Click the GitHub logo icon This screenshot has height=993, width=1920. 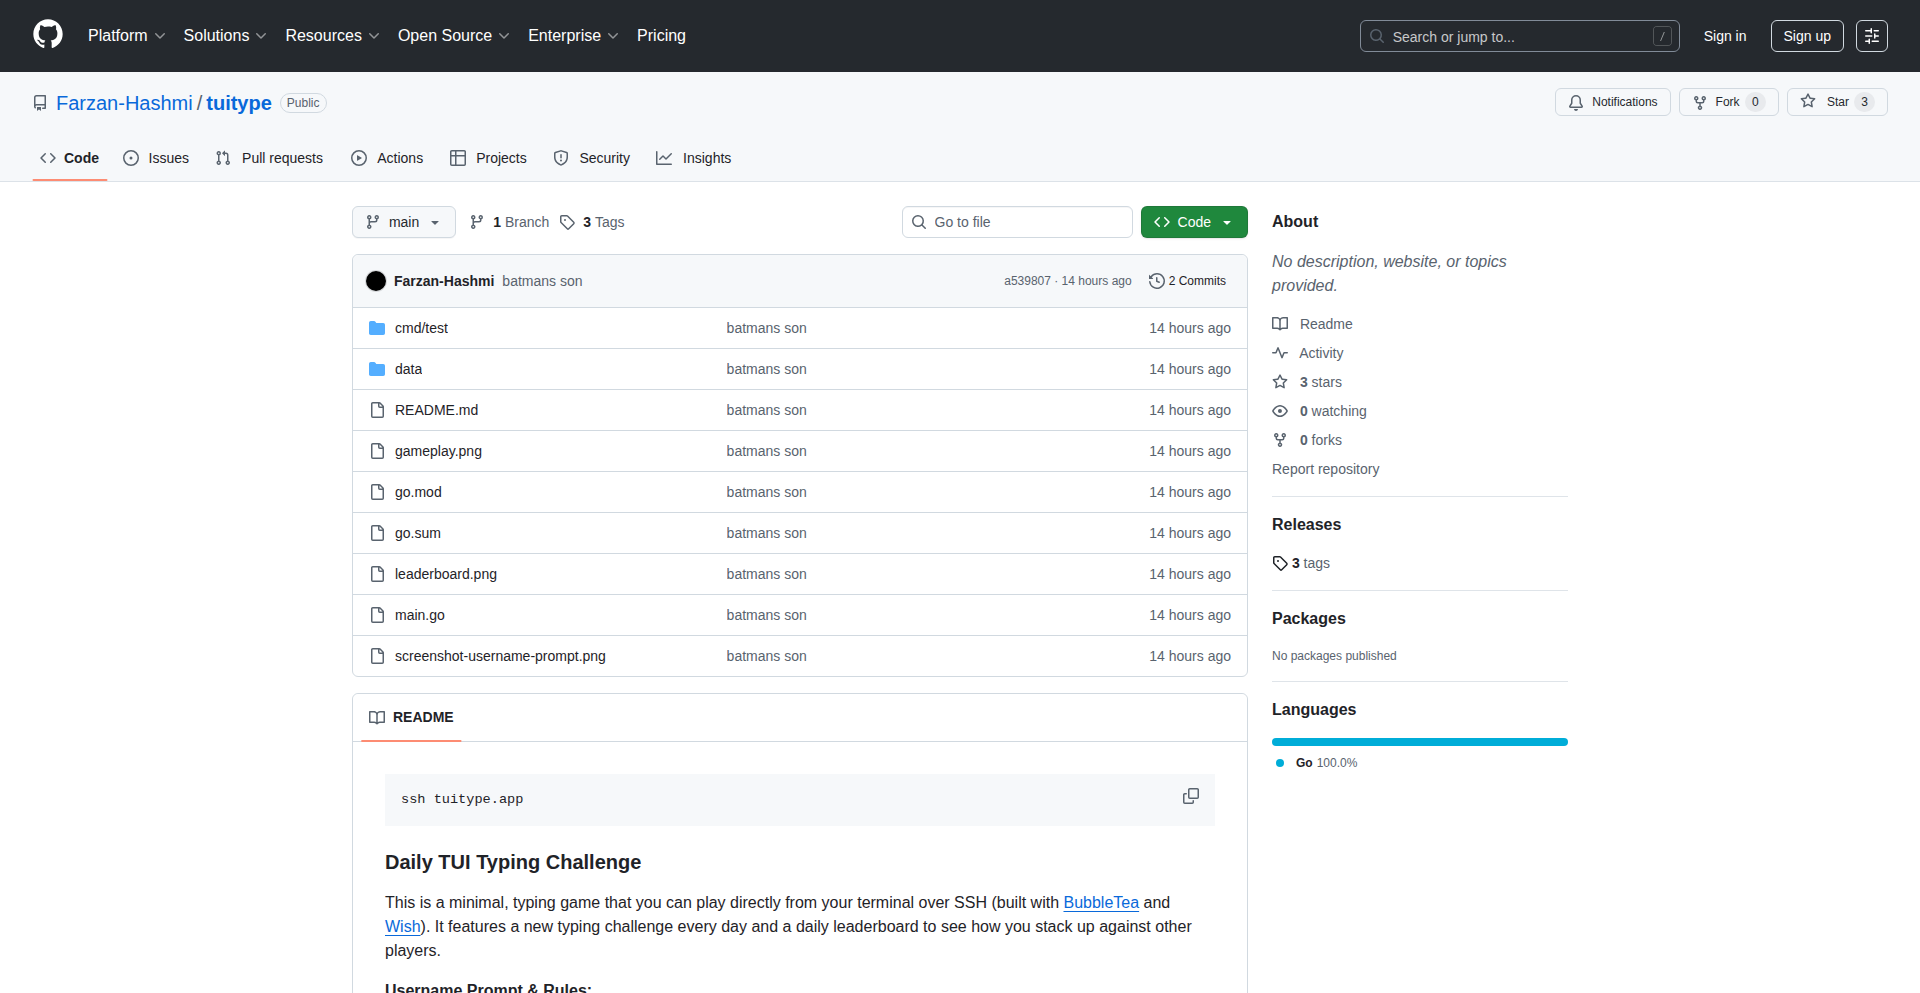click(x=47, y=35)
